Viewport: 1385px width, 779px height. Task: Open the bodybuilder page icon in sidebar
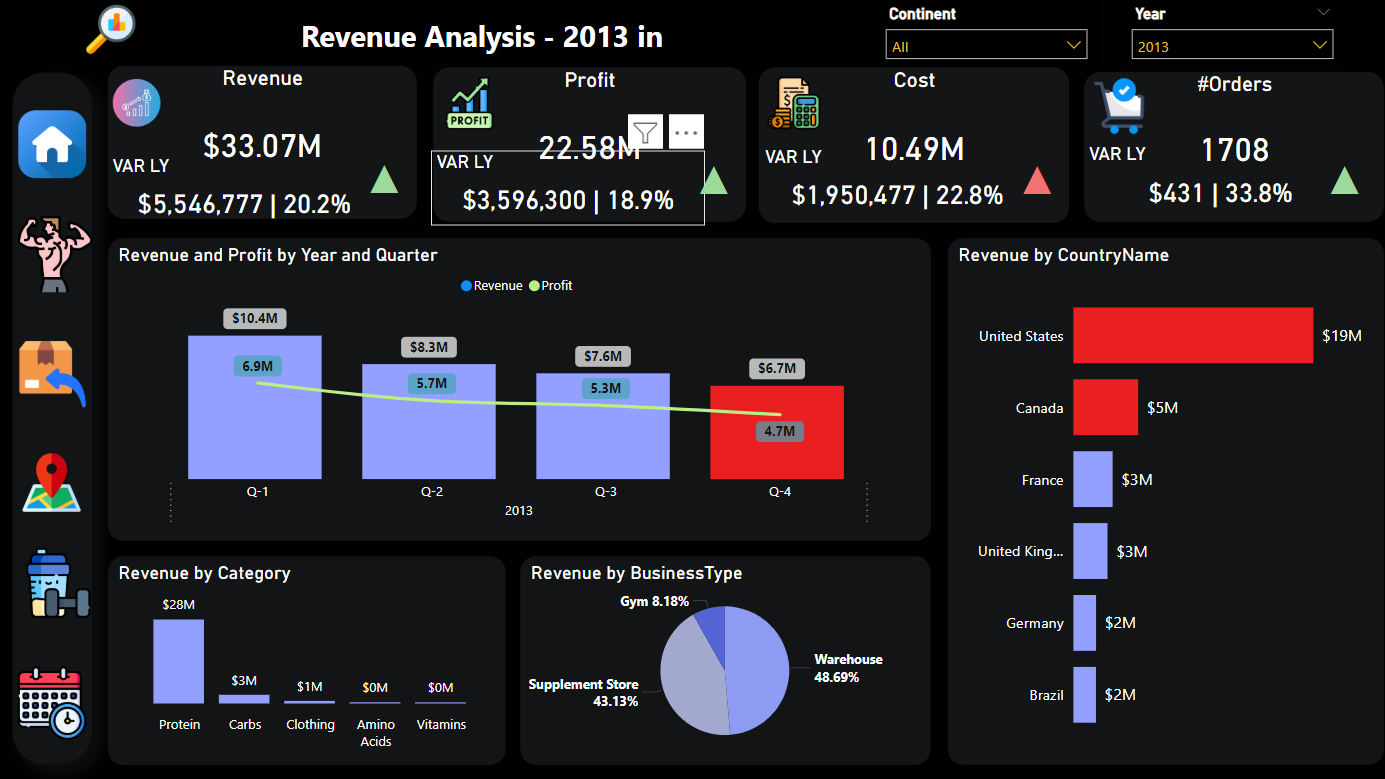click(52, 256)
